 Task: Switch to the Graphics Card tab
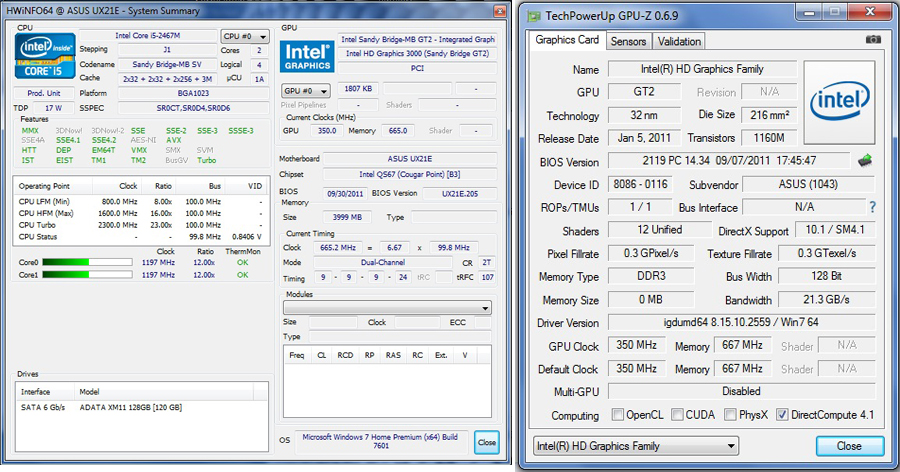click(567, 40)
